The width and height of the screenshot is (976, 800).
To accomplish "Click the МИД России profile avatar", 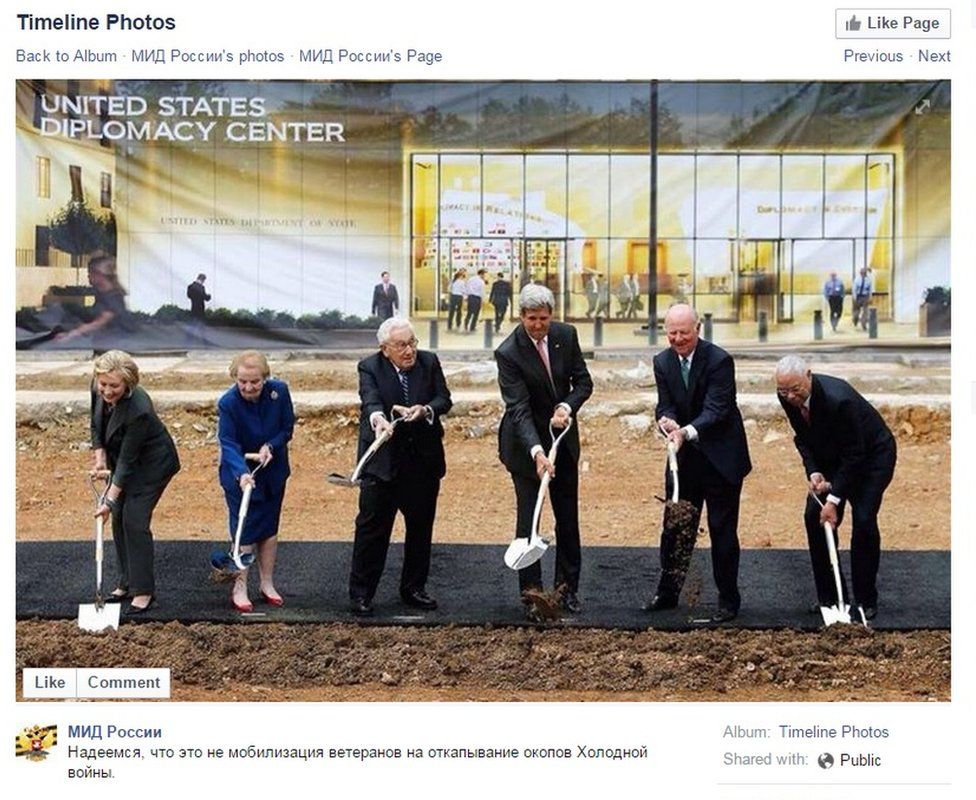I will click(36, 742).
